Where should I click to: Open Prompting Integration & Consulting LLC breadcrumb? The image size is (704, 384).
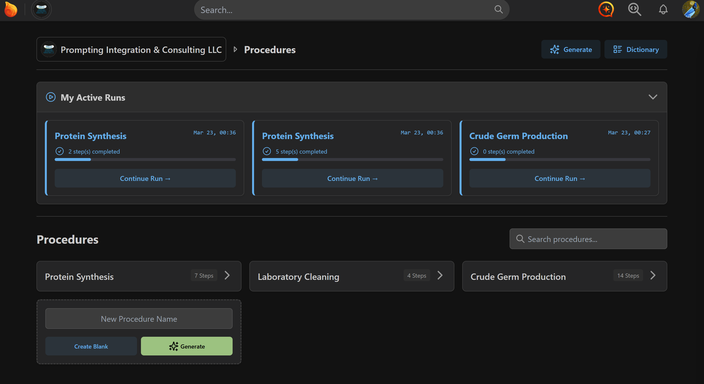tap(131, 49)
